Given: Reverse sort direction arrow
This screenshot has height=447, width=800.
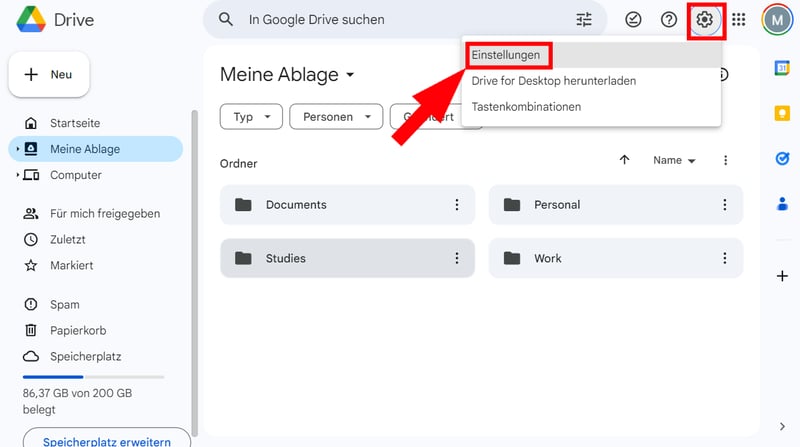Looking at the screenshot, I should pos(625,160).
